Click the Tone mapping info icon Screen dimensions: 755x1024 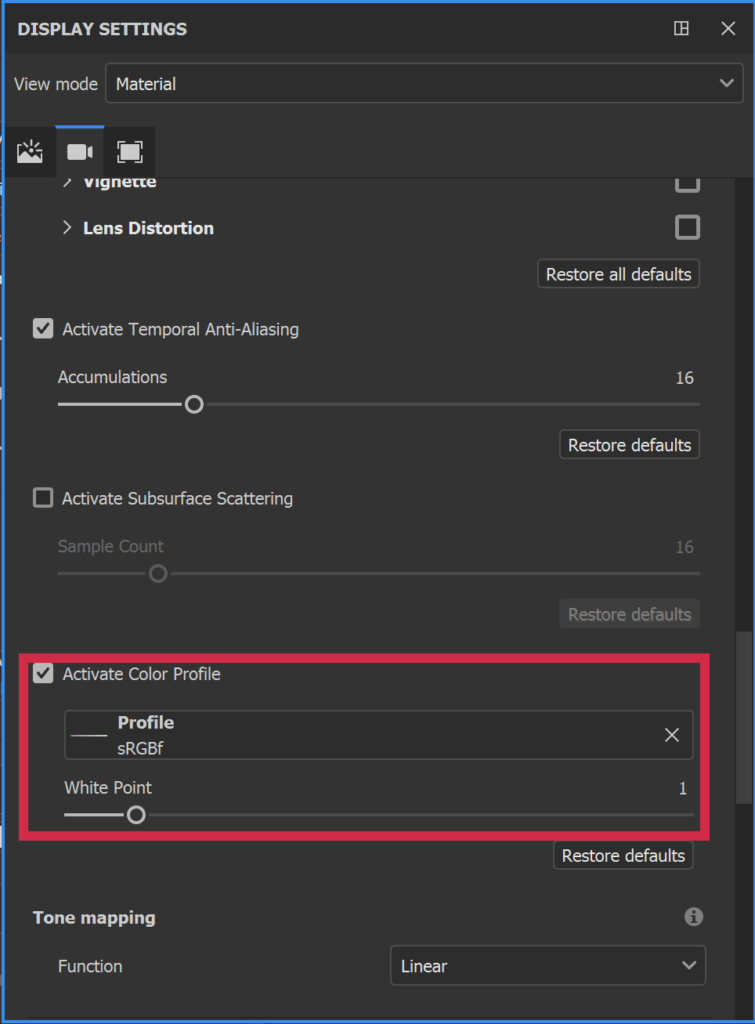click(x=693, y=916)
